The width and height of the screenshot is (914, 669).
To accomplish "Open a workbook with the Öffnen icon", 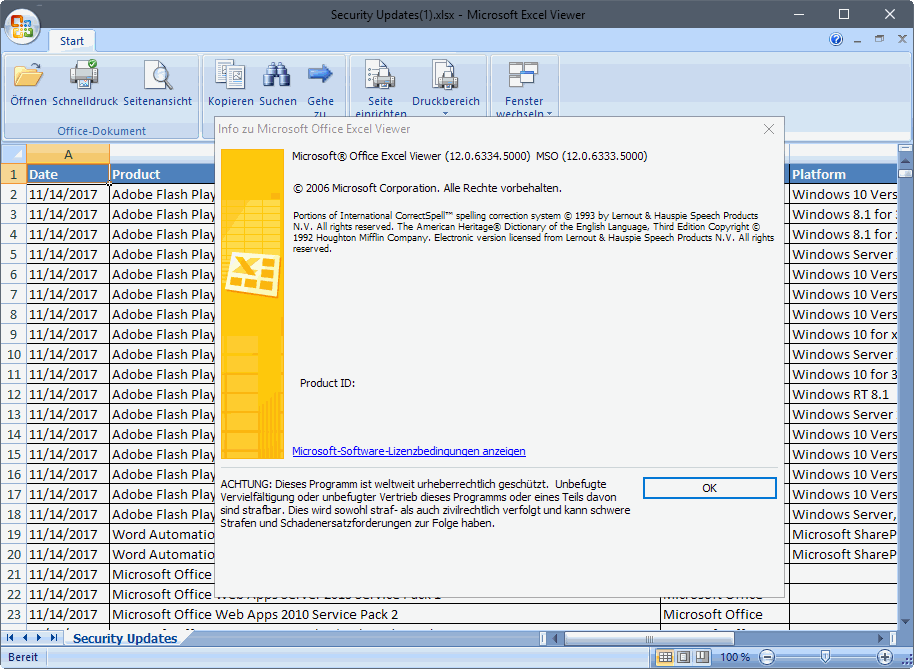I will pos(28,74).
